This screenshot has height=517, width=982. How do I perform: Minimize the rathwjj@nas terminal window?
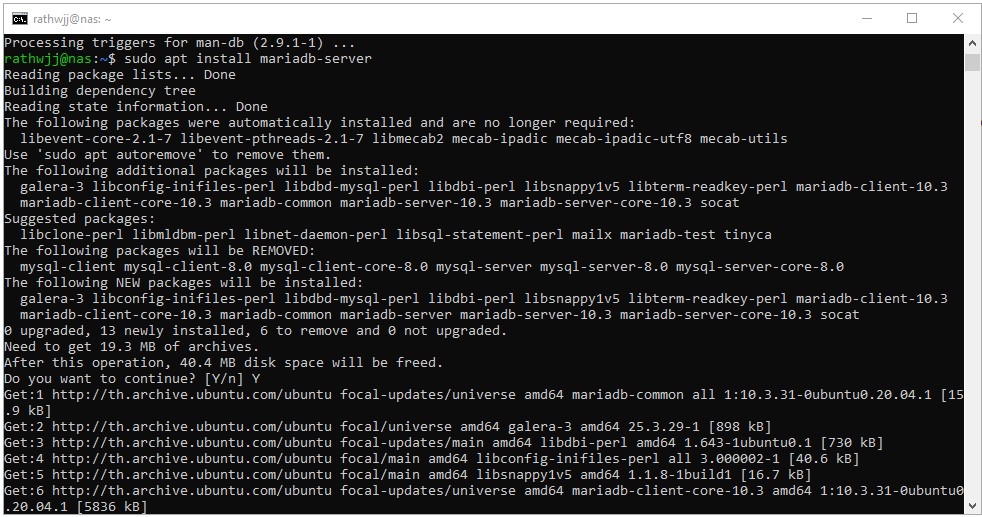[866, 18]
